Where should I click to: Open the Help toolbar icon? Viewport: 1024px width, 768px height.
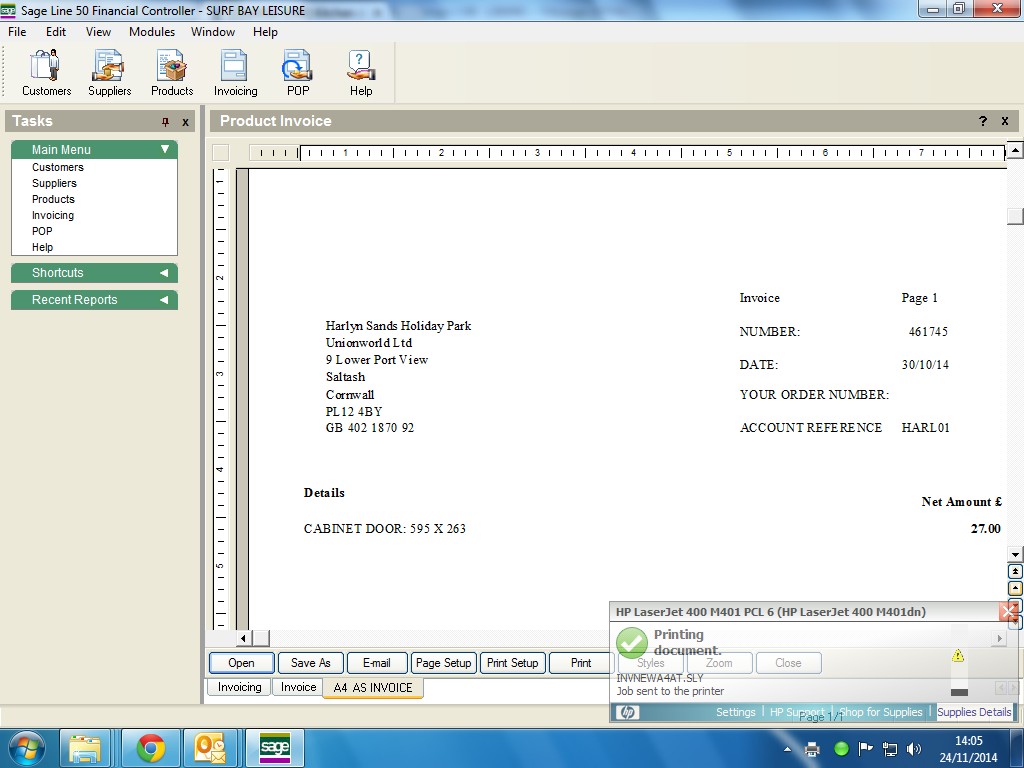coord(360,73)
